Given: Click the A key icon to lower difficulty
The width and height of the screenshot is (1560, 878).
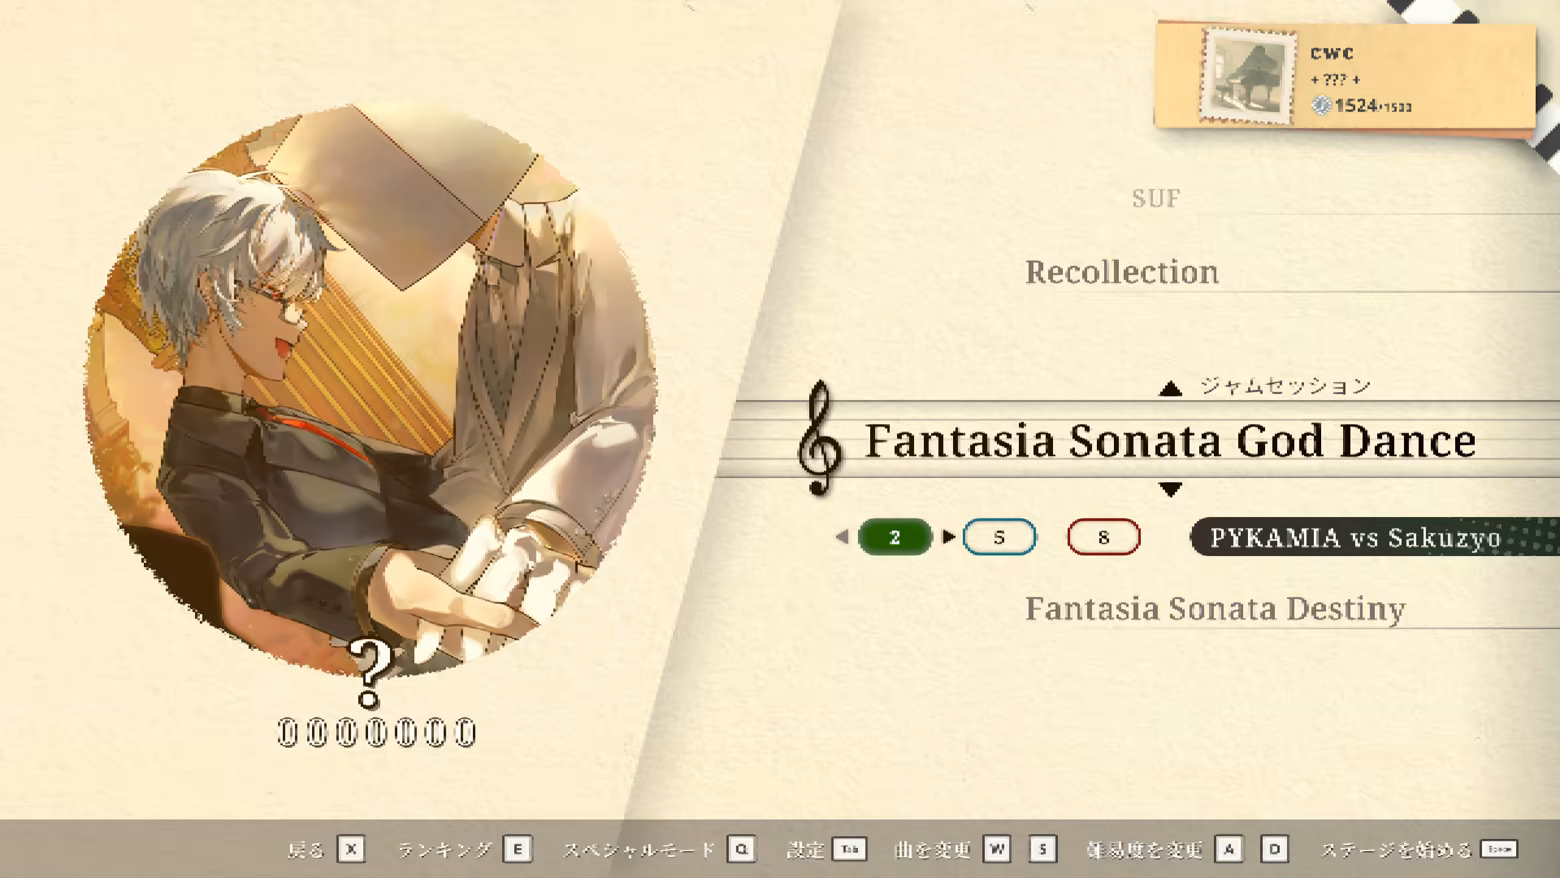Looking at the screenshot, I should (1229, 849).
